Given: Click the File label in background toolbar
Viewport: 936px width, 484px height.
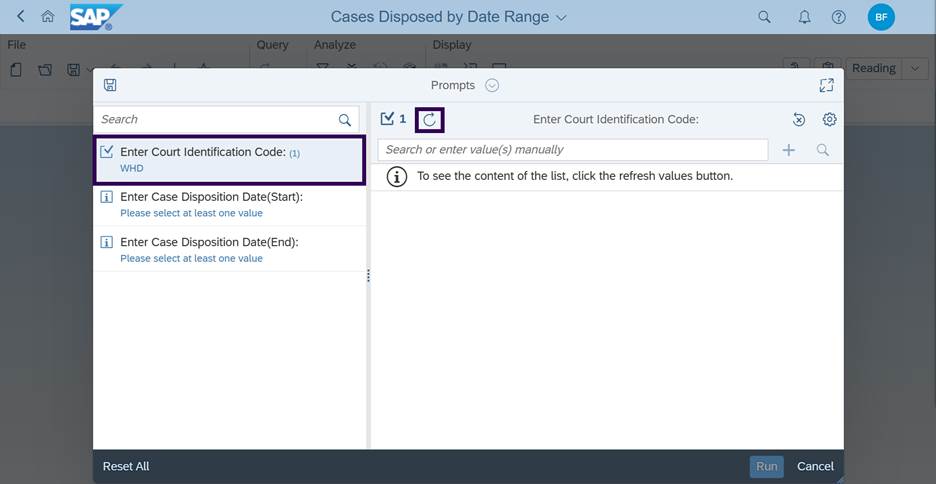Looking at the screenshot, I should tap(17, 45).
